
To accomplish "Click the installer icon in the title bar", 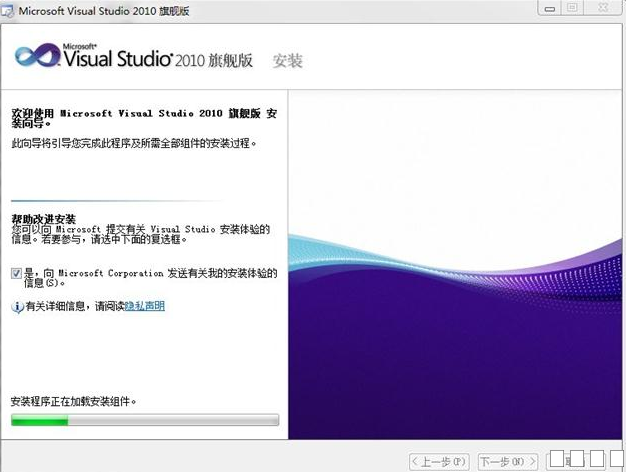I will [x=9, y=10].
